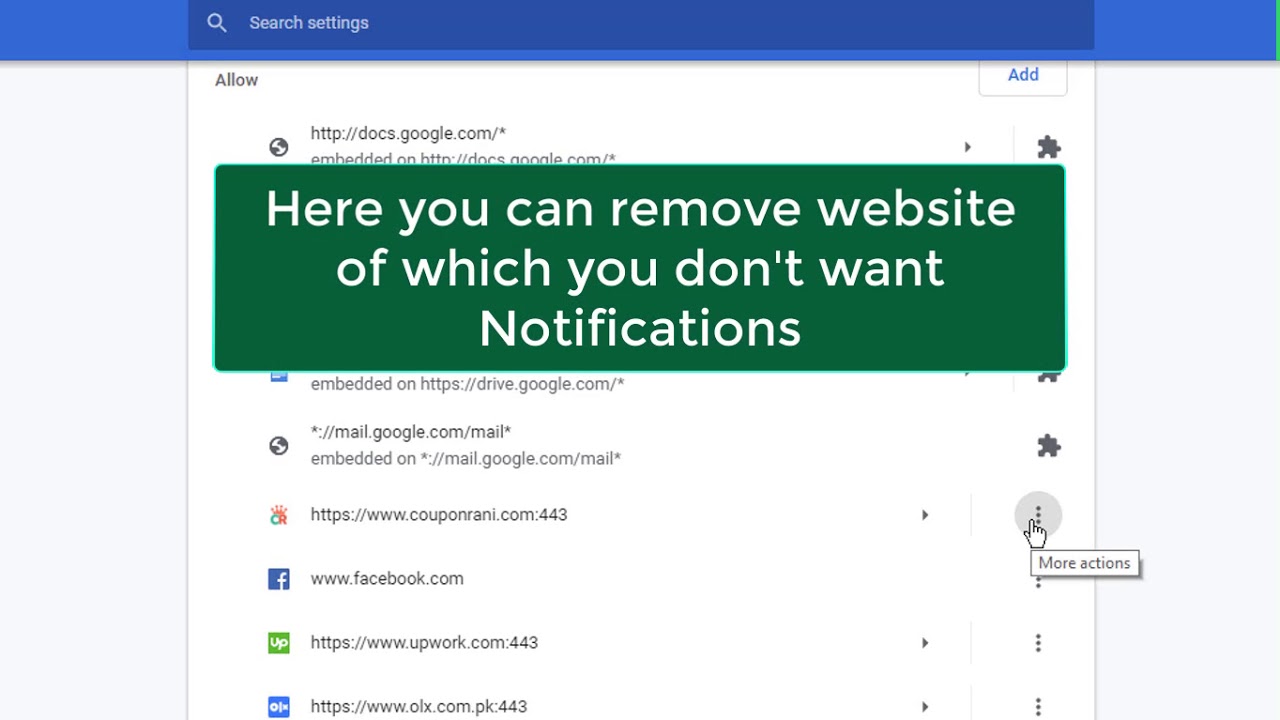Screen dimensions: 1280x720
Task: Expand couponrani.com site details arrow
Action: click(925, 515)
